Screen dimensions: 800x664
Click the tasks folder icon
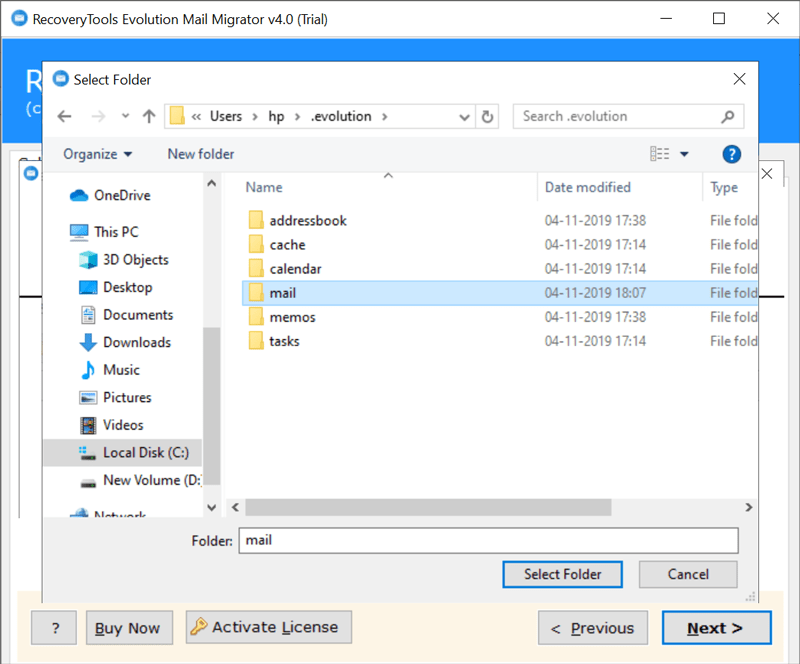point(256,340)
